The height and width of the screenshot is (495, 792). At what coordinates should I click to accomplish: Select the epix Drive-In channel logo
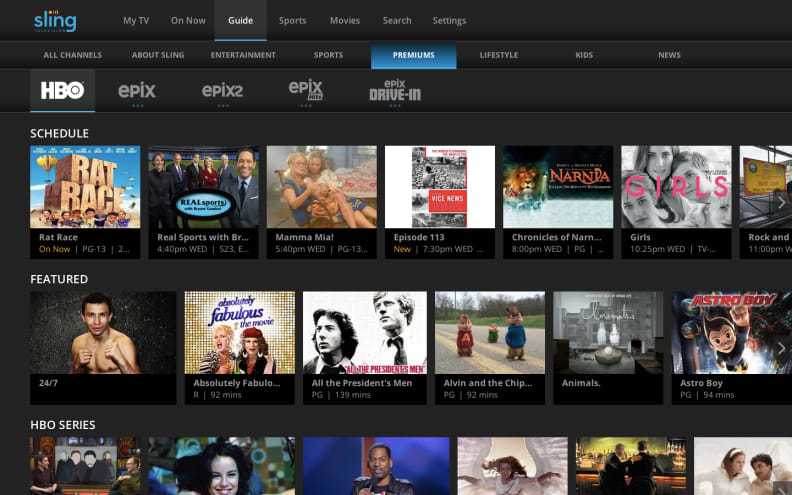(x=395, y=90)
